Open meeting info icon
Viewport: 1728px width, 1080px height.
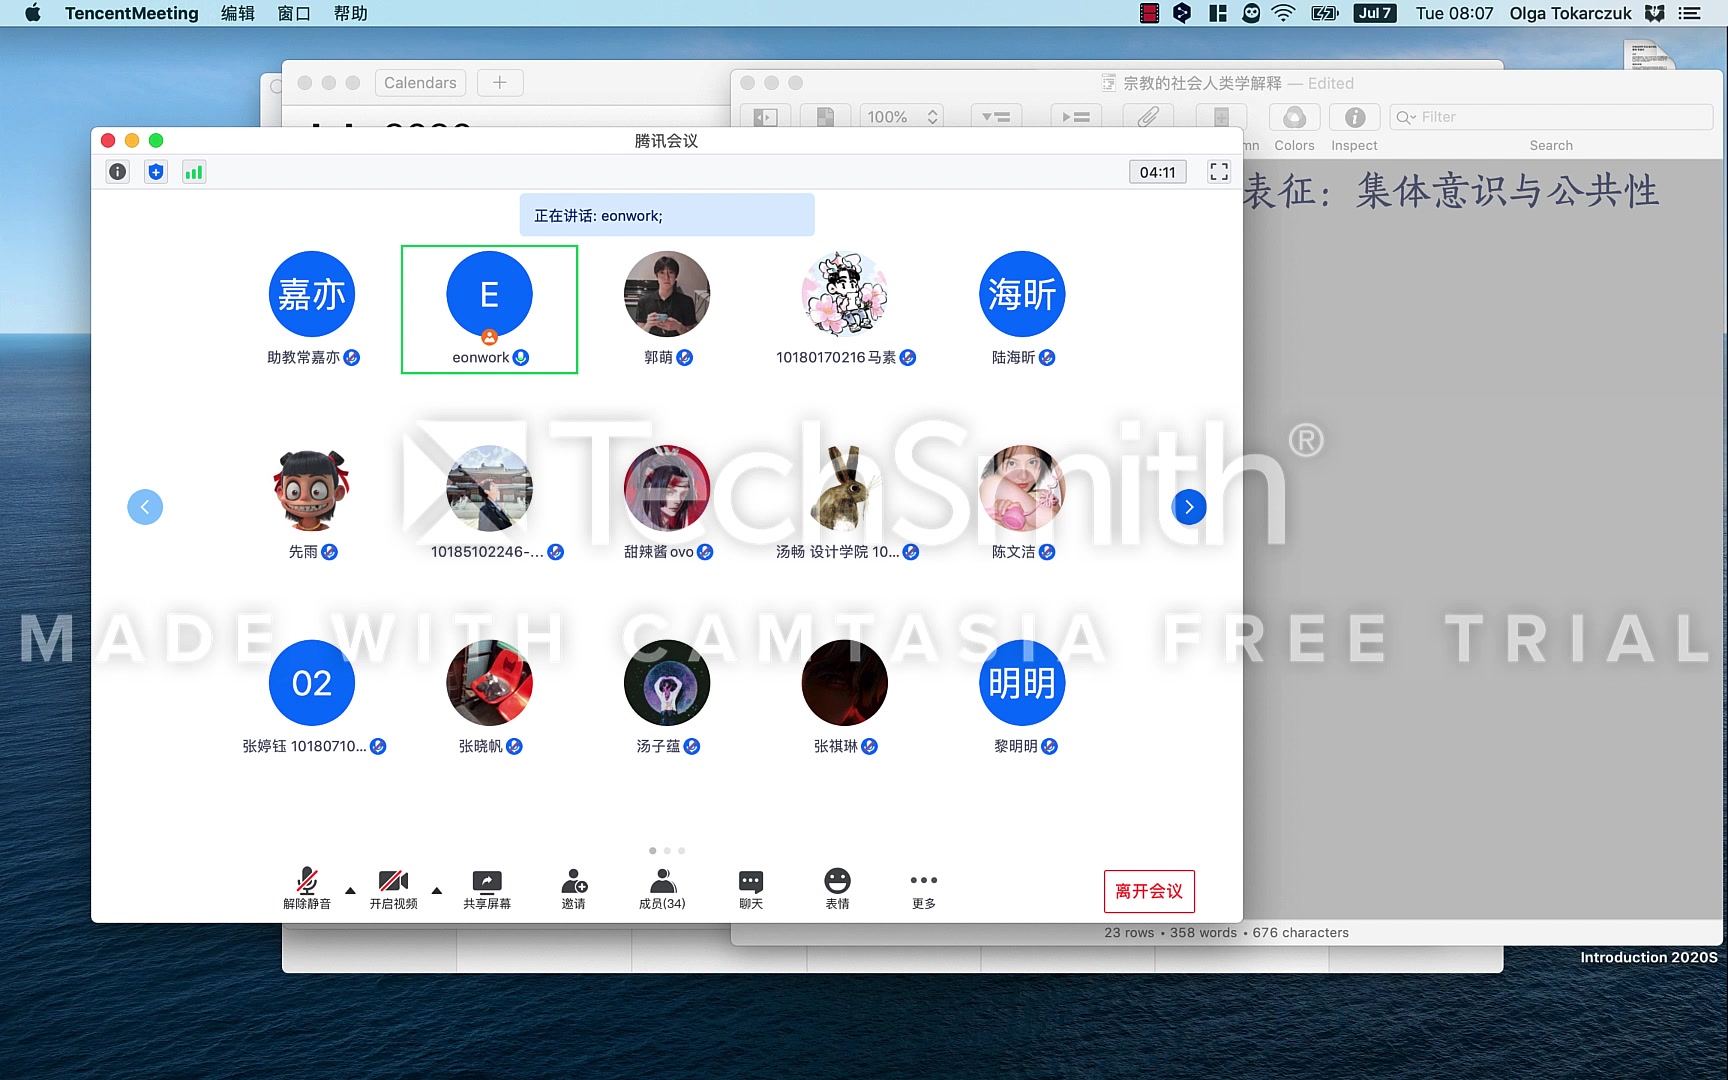tap(118, 172)
